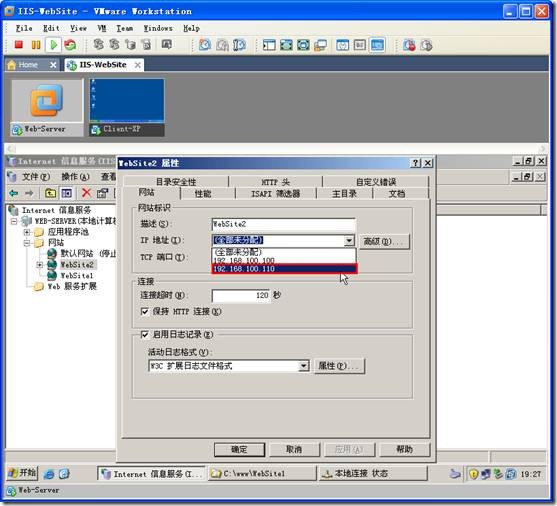Click the Take Snapshot clock icon
Image resolution: width=557 pixels, height=506 pixels.
[205, 45]
